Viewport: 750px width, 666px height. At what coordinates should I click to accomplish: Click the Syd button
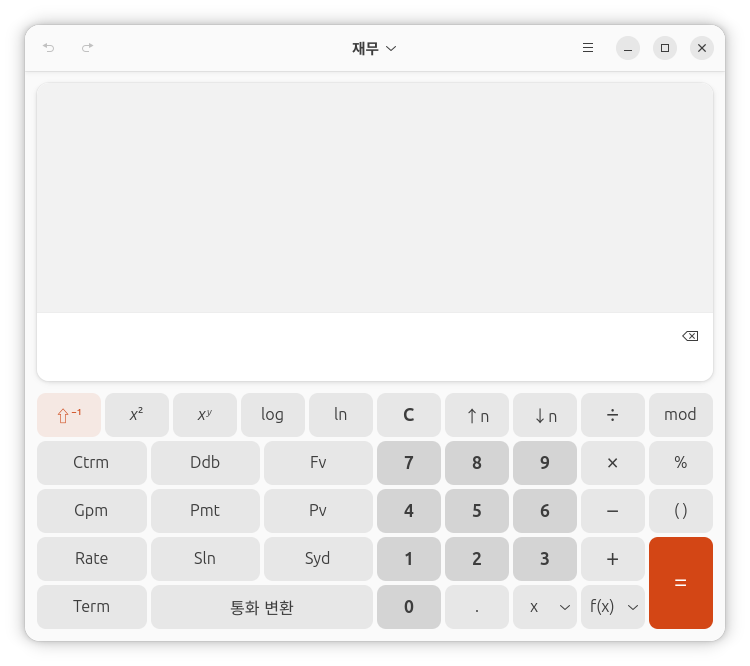tap(318, 558)
